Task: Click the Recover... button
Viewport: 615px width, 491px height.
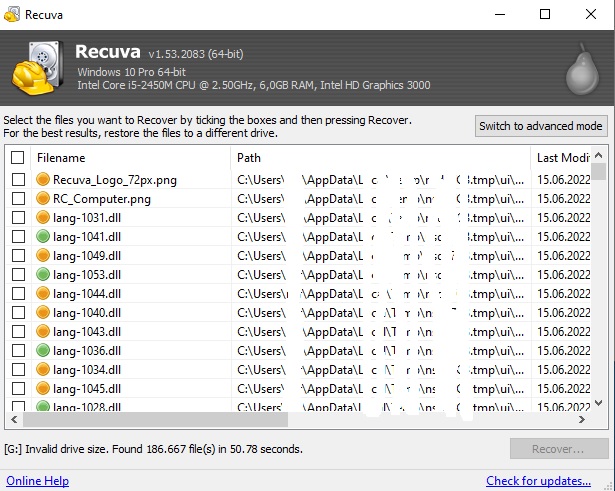Action: 559,449
